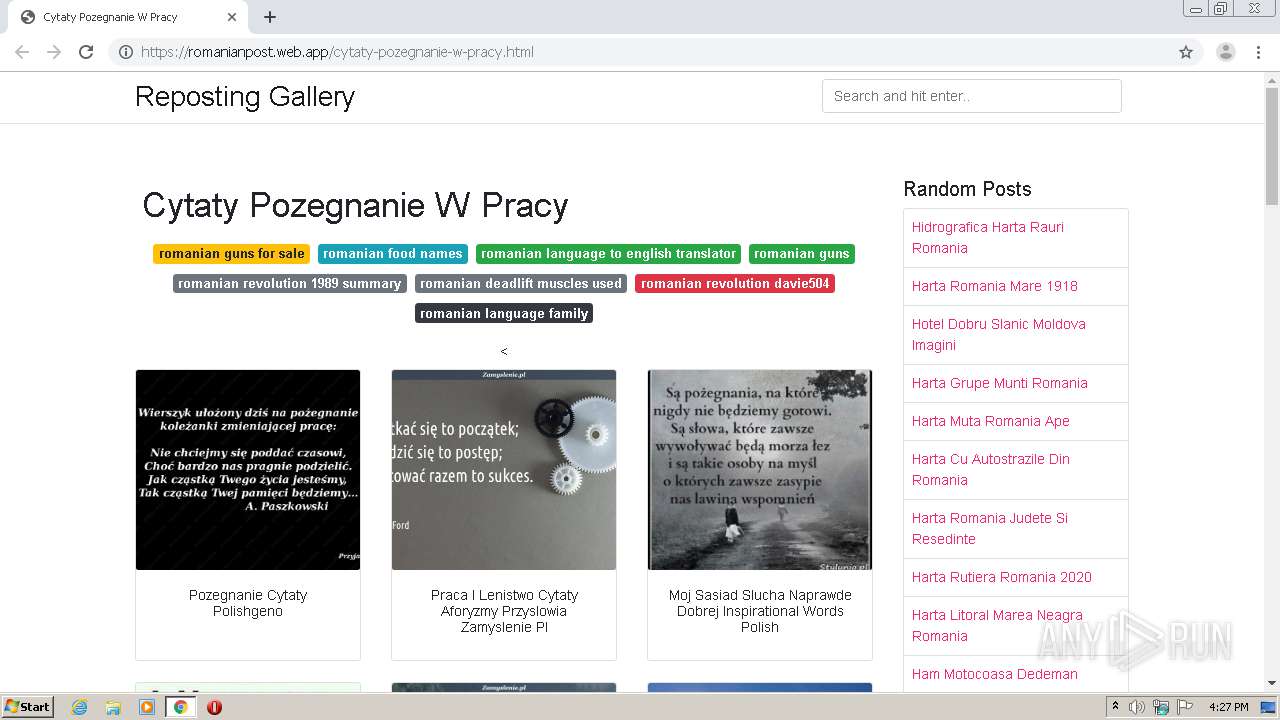Click the network tray icon

tap(1161, 707)
